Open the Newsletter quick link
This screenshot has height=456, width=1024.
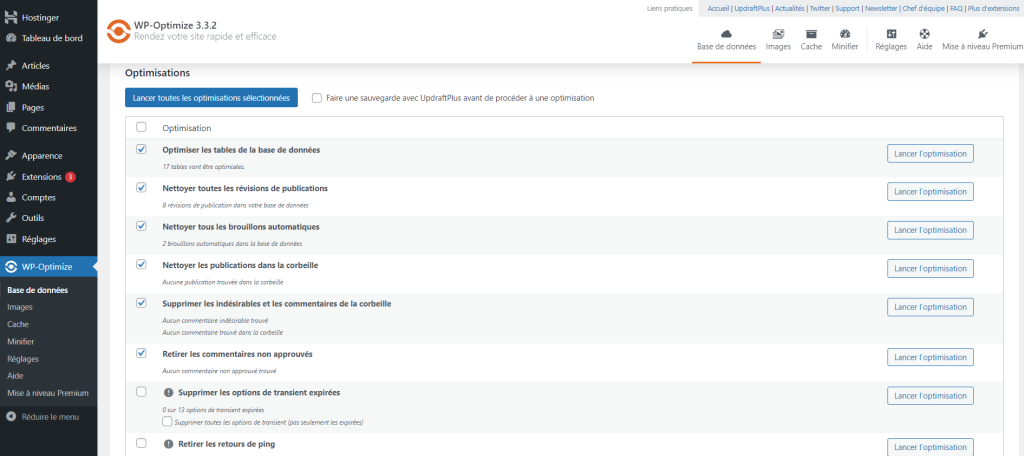point(880,8)
